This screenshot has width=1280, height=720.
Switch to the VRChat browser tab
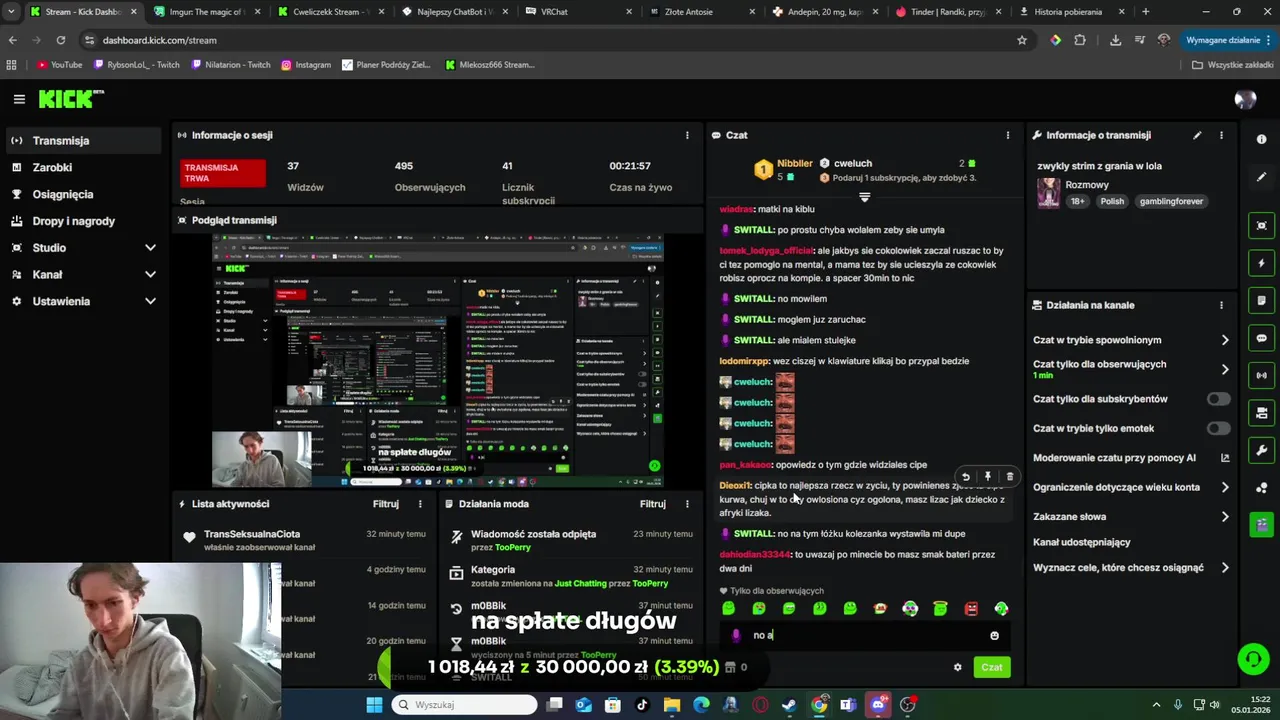578,12
